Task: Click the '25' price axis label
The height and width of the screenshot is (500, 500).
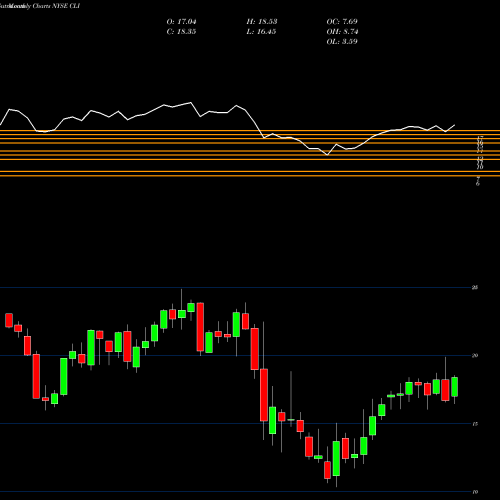Action: click(475, 287)
